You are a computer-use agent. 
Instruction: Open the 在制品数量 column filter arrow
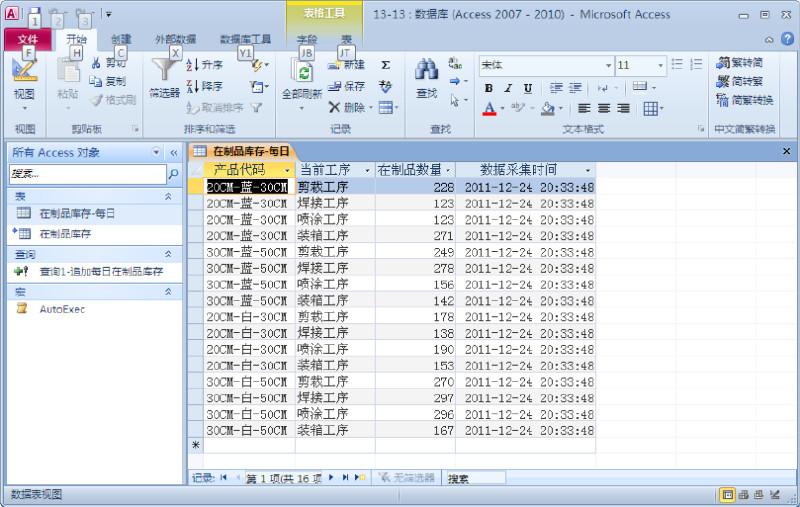448,170
